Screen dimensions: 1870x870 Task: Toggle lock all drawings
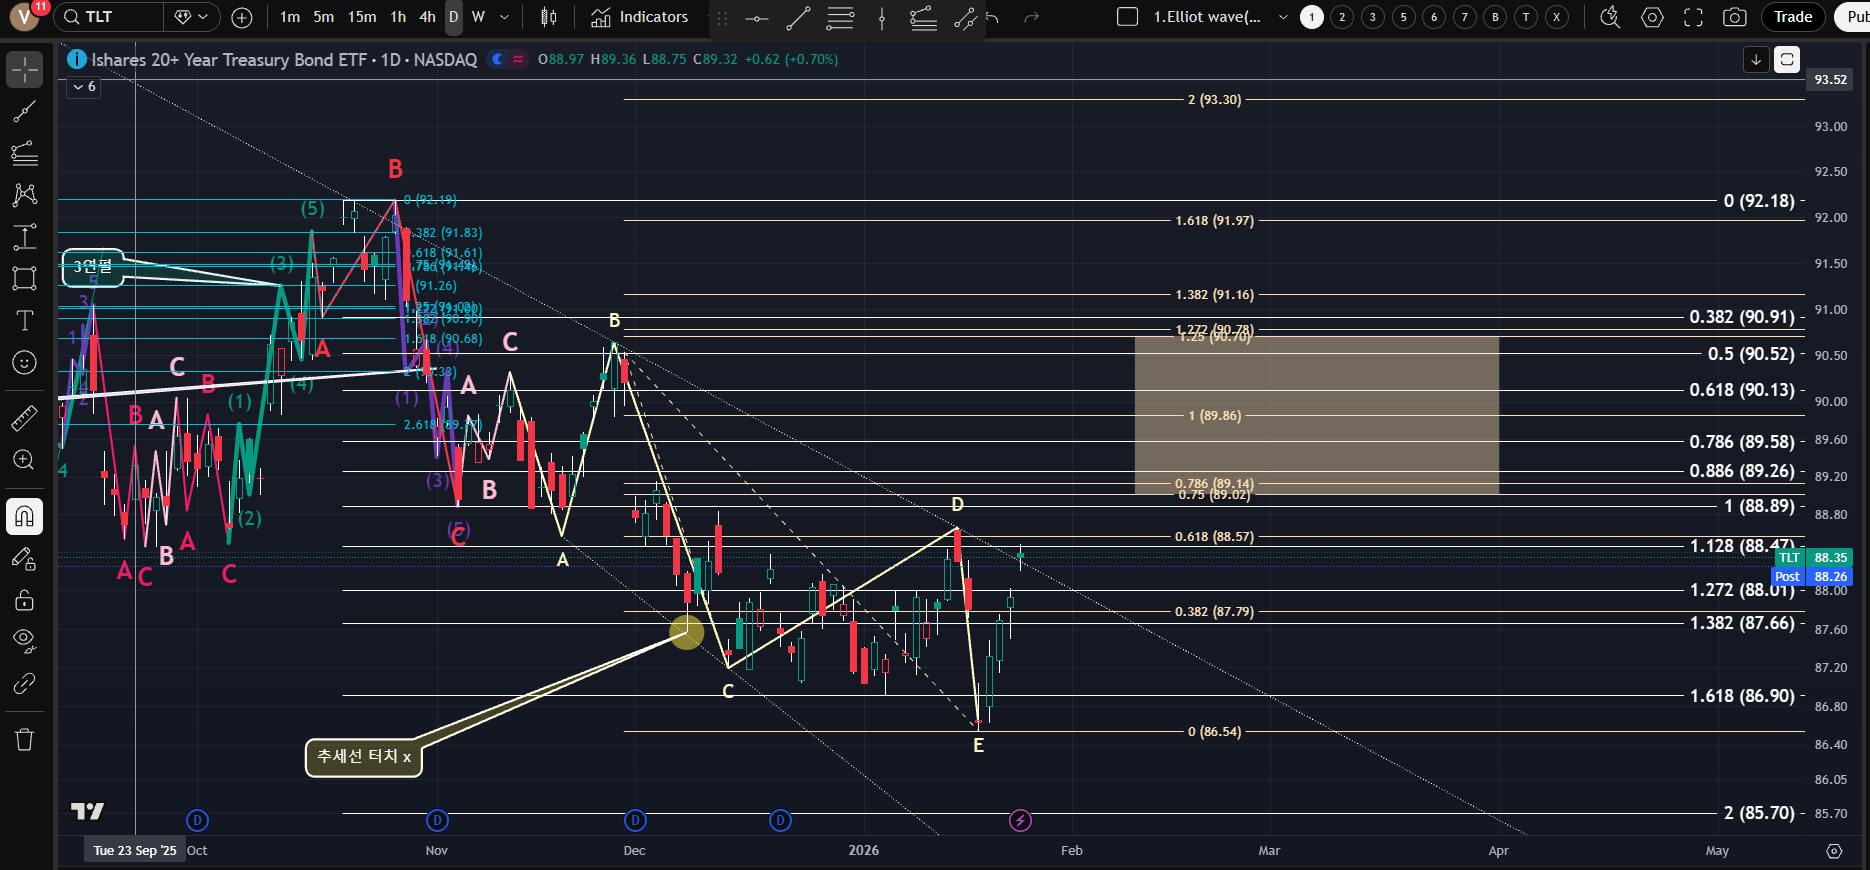click(25, 600)
